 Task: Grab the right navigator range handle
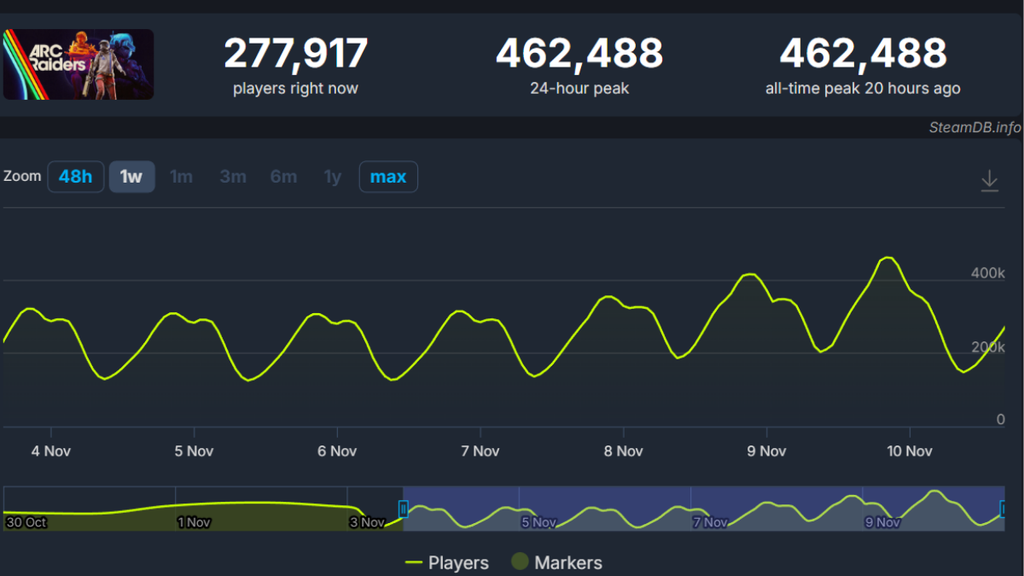click(1003, 509)
